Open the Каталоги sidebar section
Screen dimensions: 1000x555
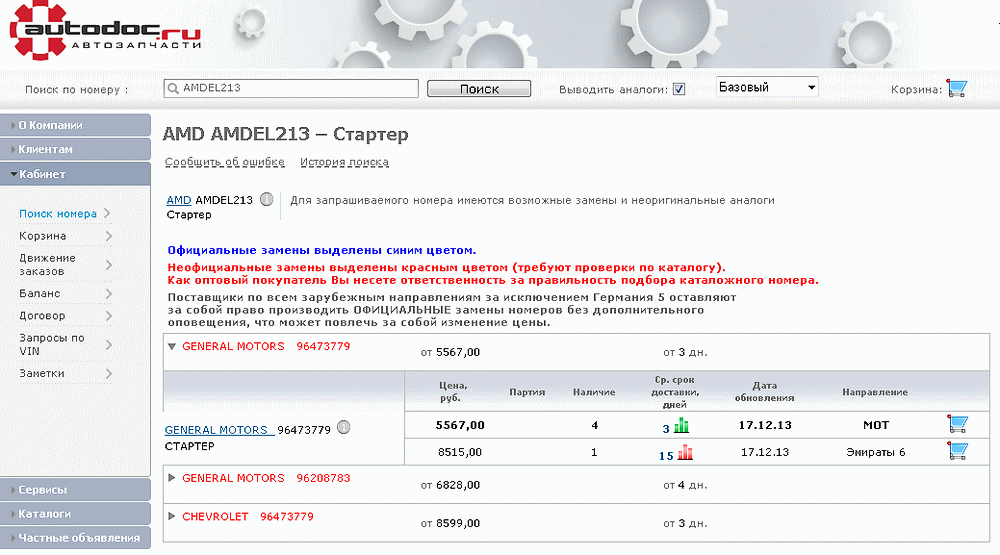click(75, 514)
